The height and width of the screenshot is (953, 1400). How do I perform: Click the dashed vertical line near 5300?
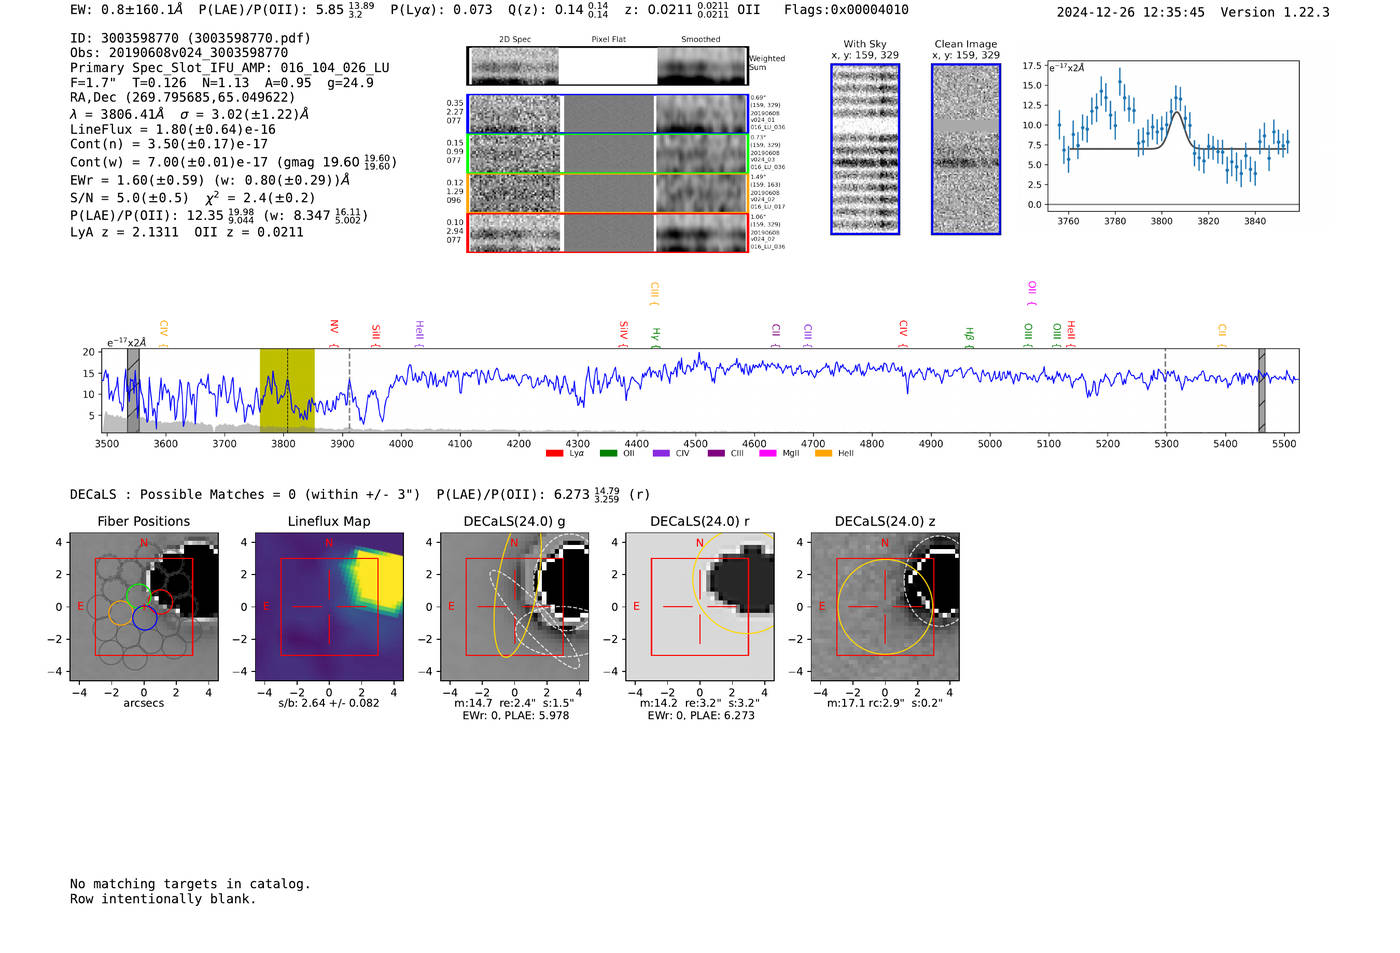click(1165, 390)
